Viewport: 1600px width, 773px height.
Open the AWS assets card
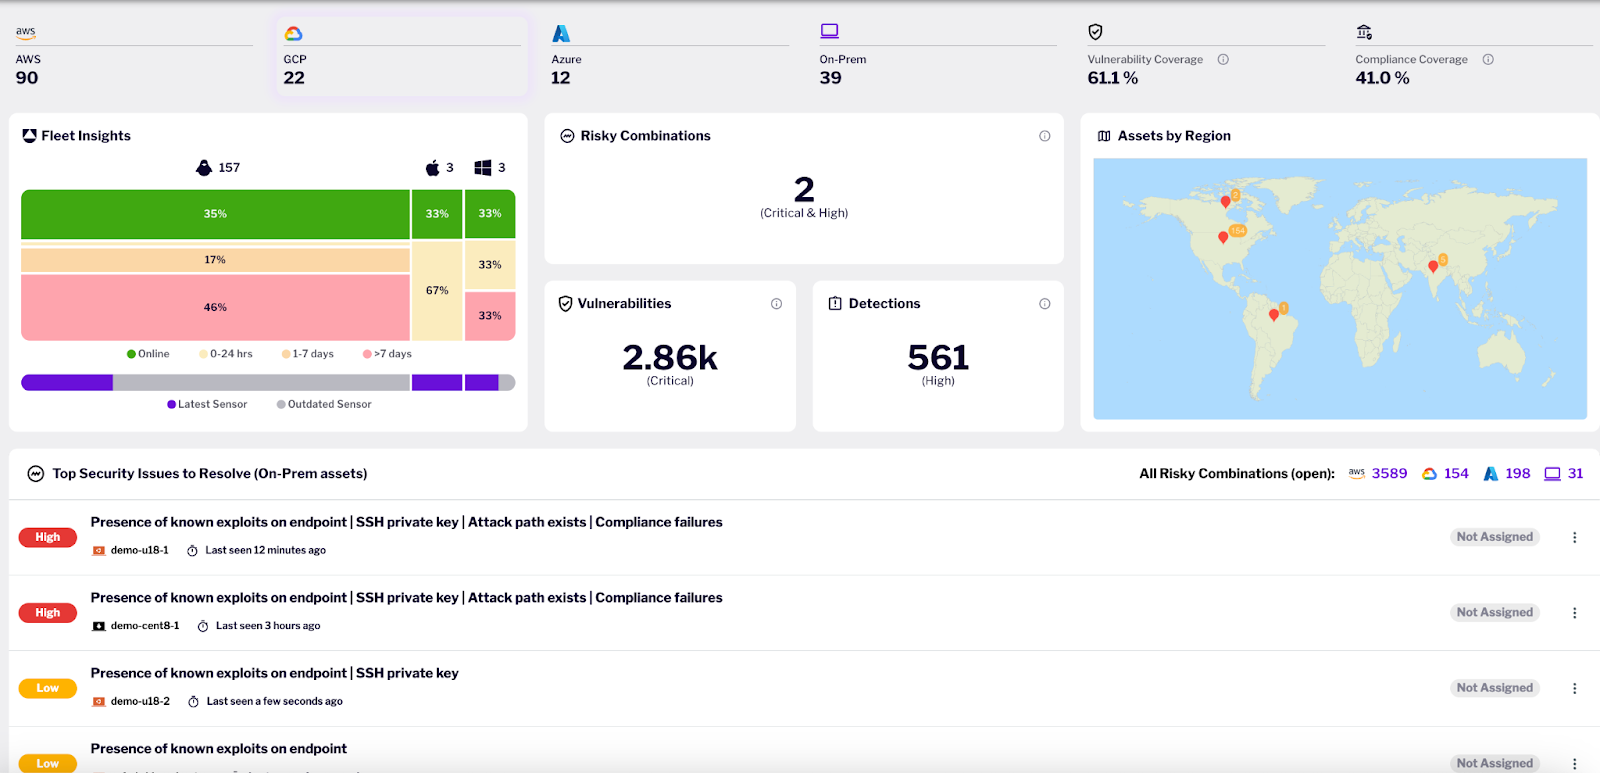pyautogui.click(x=133, y=57)
